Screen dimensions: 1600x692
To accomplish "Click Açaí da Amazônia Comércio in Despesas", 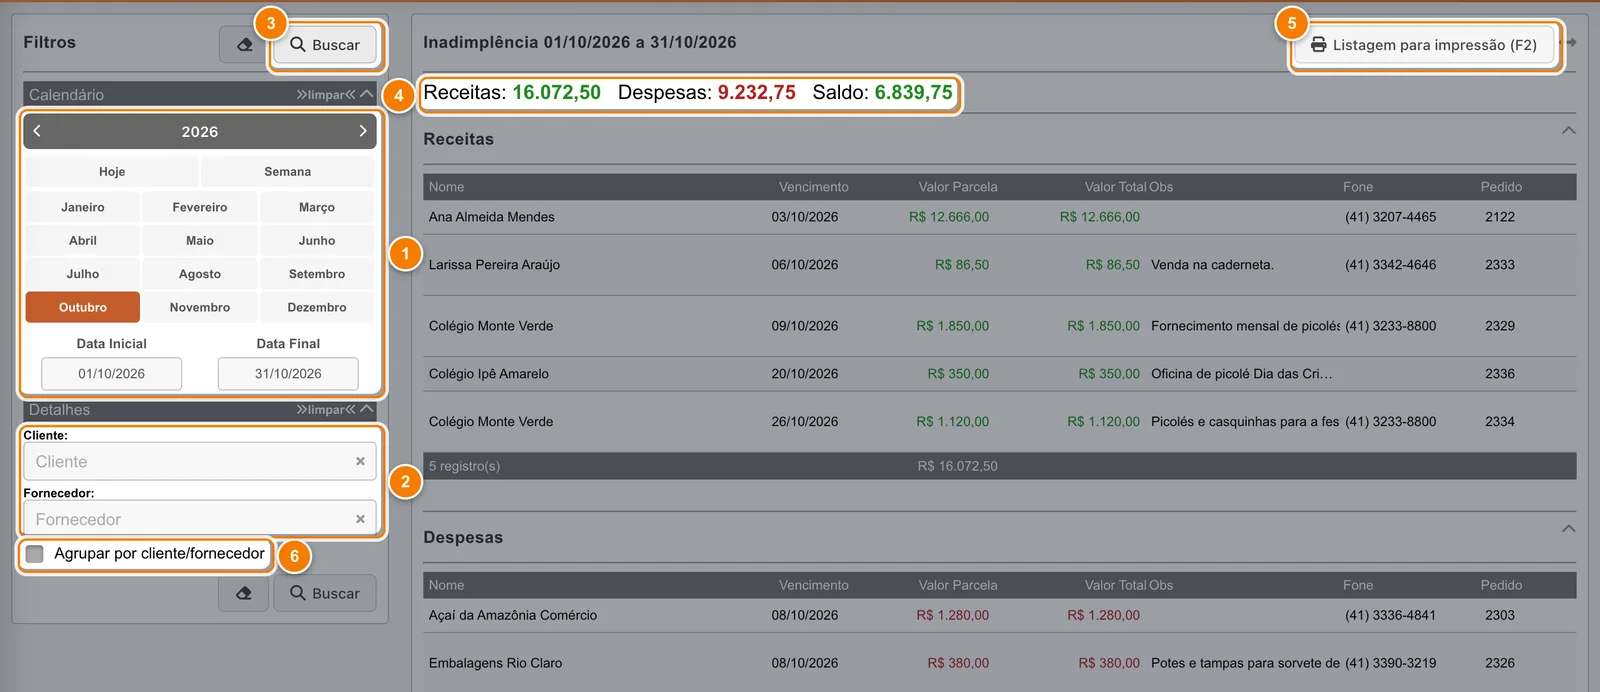I will pyautogui.click(x=513, y=615).
